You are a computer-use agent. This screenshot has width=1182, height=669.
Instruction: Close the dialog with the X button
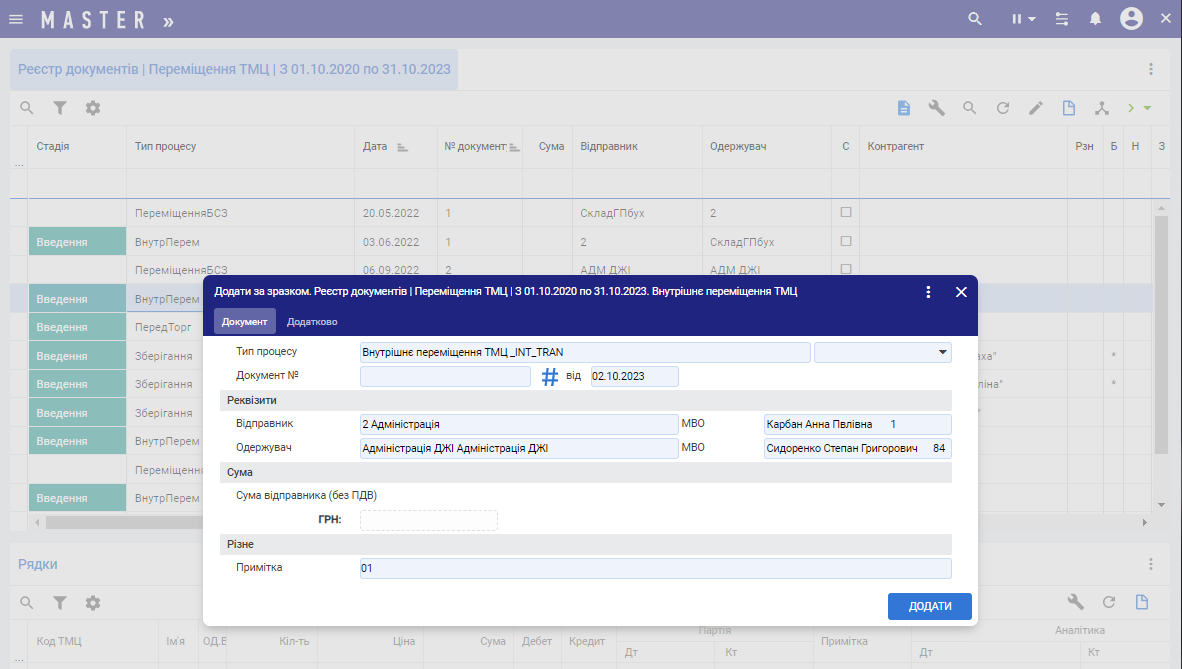tap(961, 292)
